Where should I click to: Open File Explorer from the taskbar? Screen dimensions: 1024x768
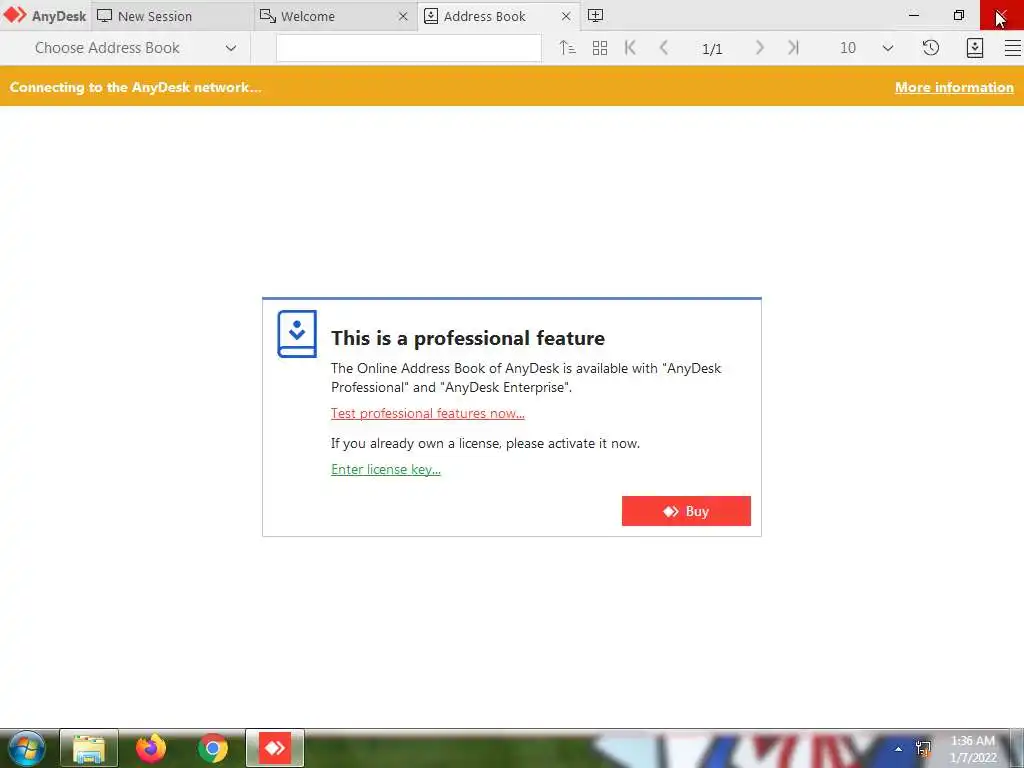89,748
